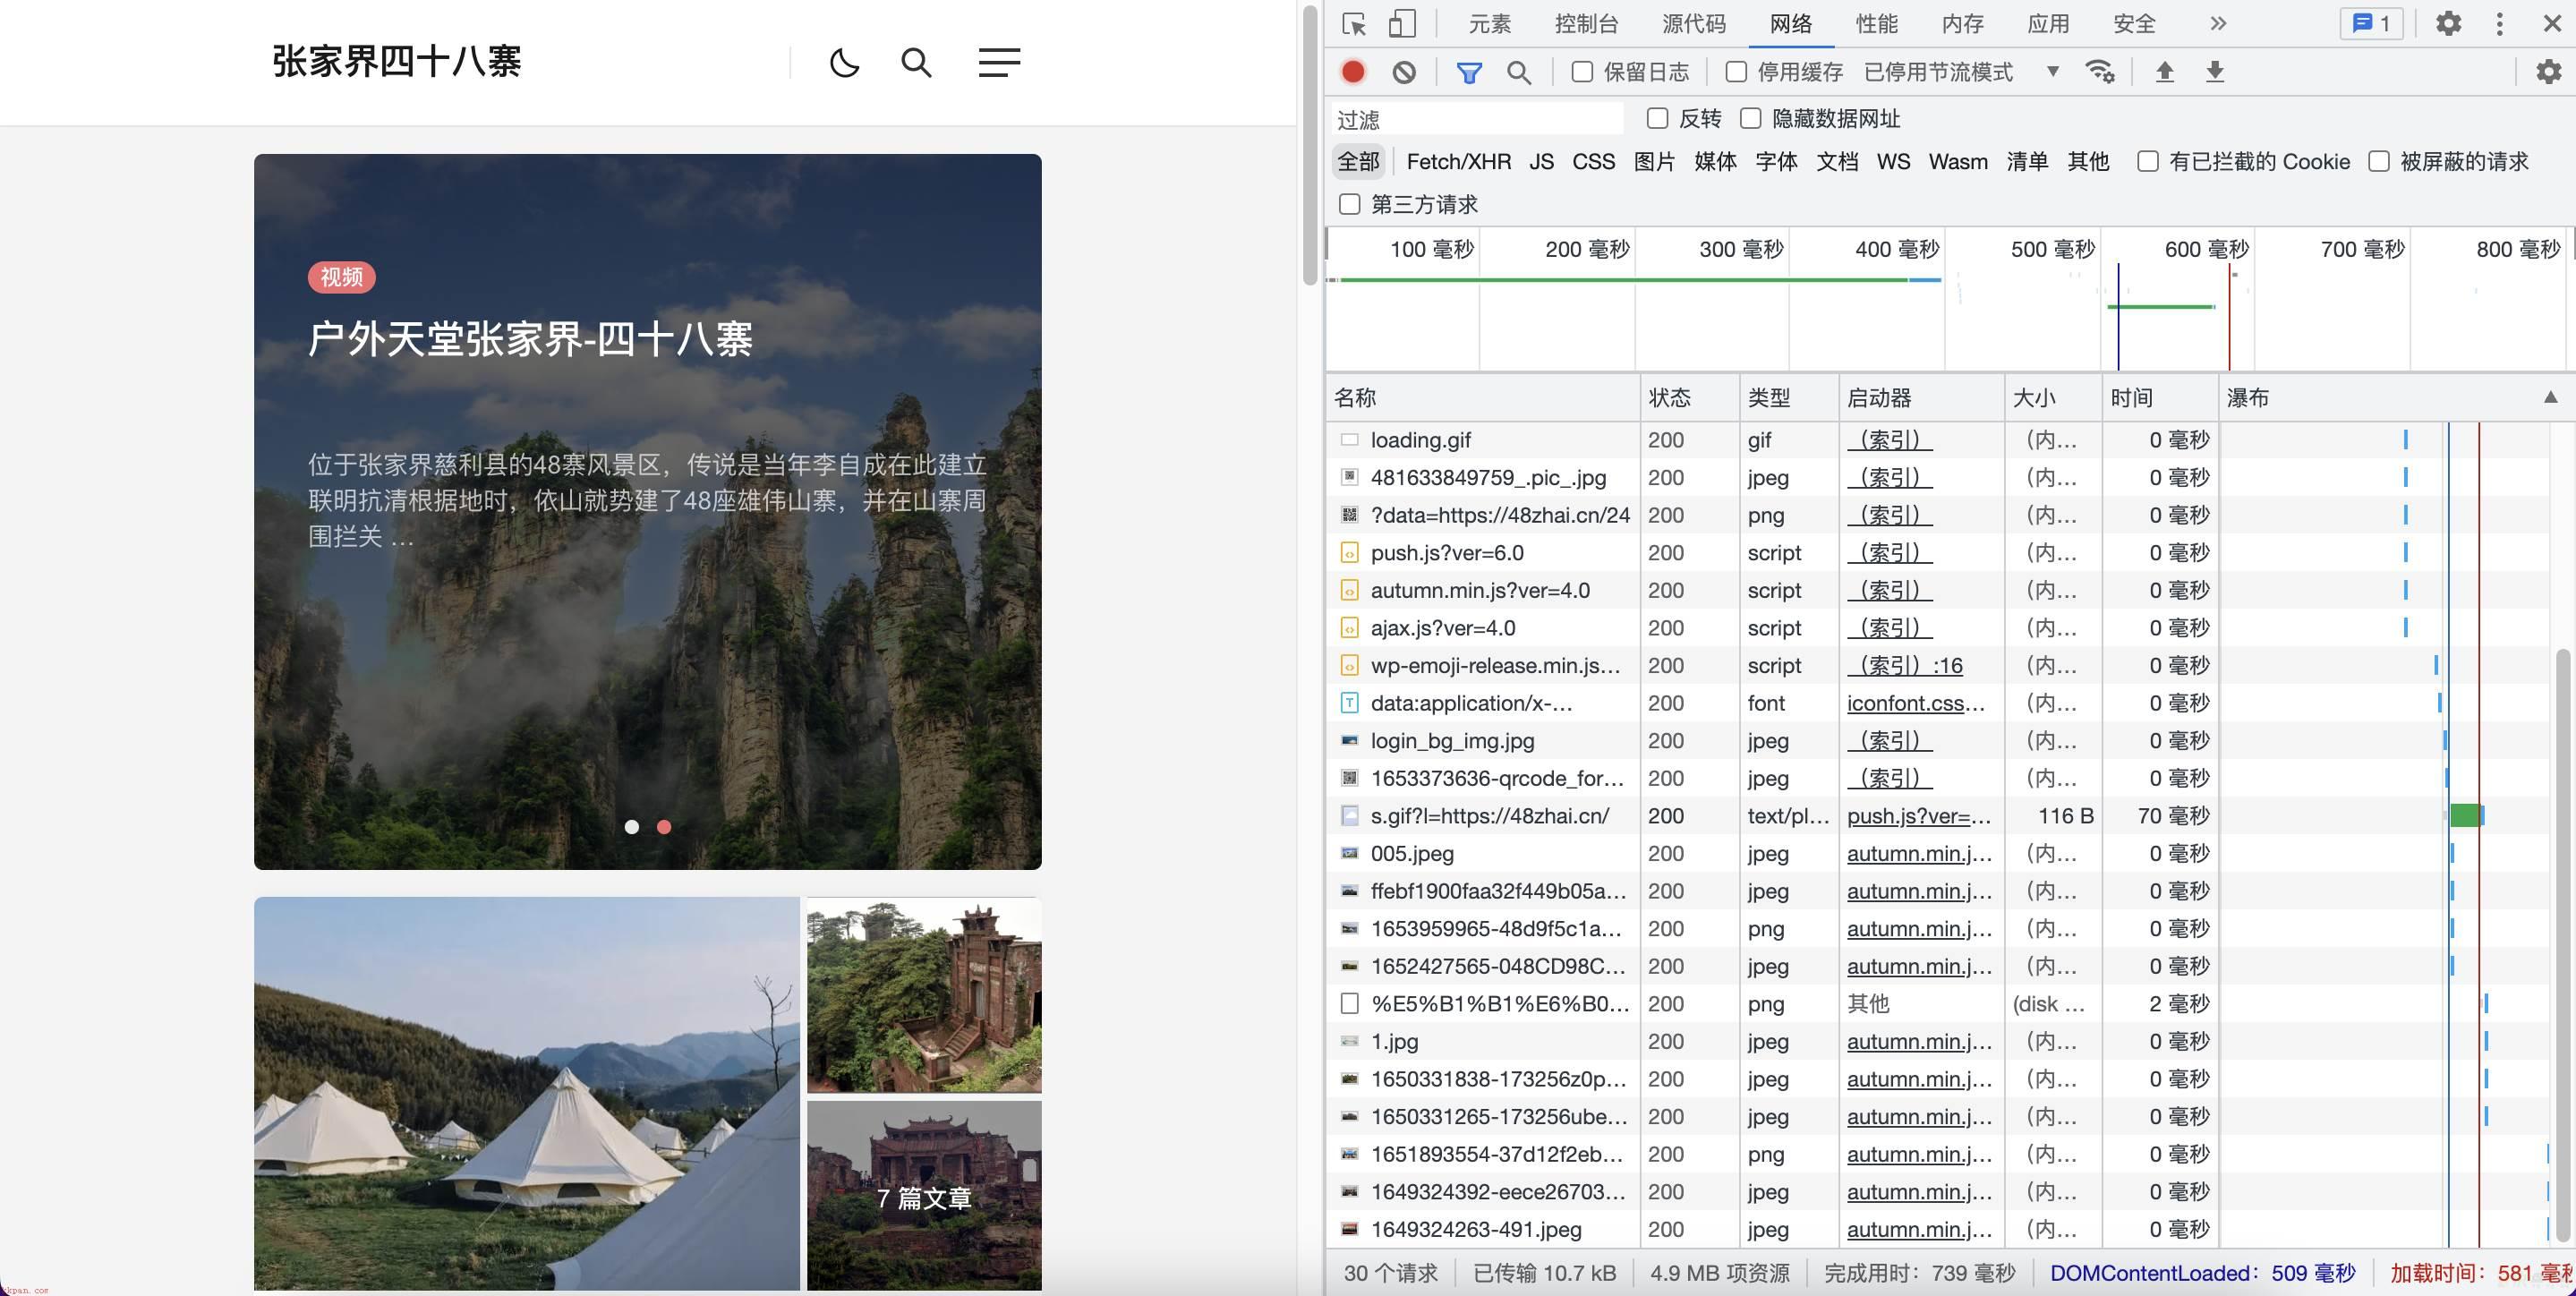
Task: Sort by 大小 size column header
Action: point(2053,398)
